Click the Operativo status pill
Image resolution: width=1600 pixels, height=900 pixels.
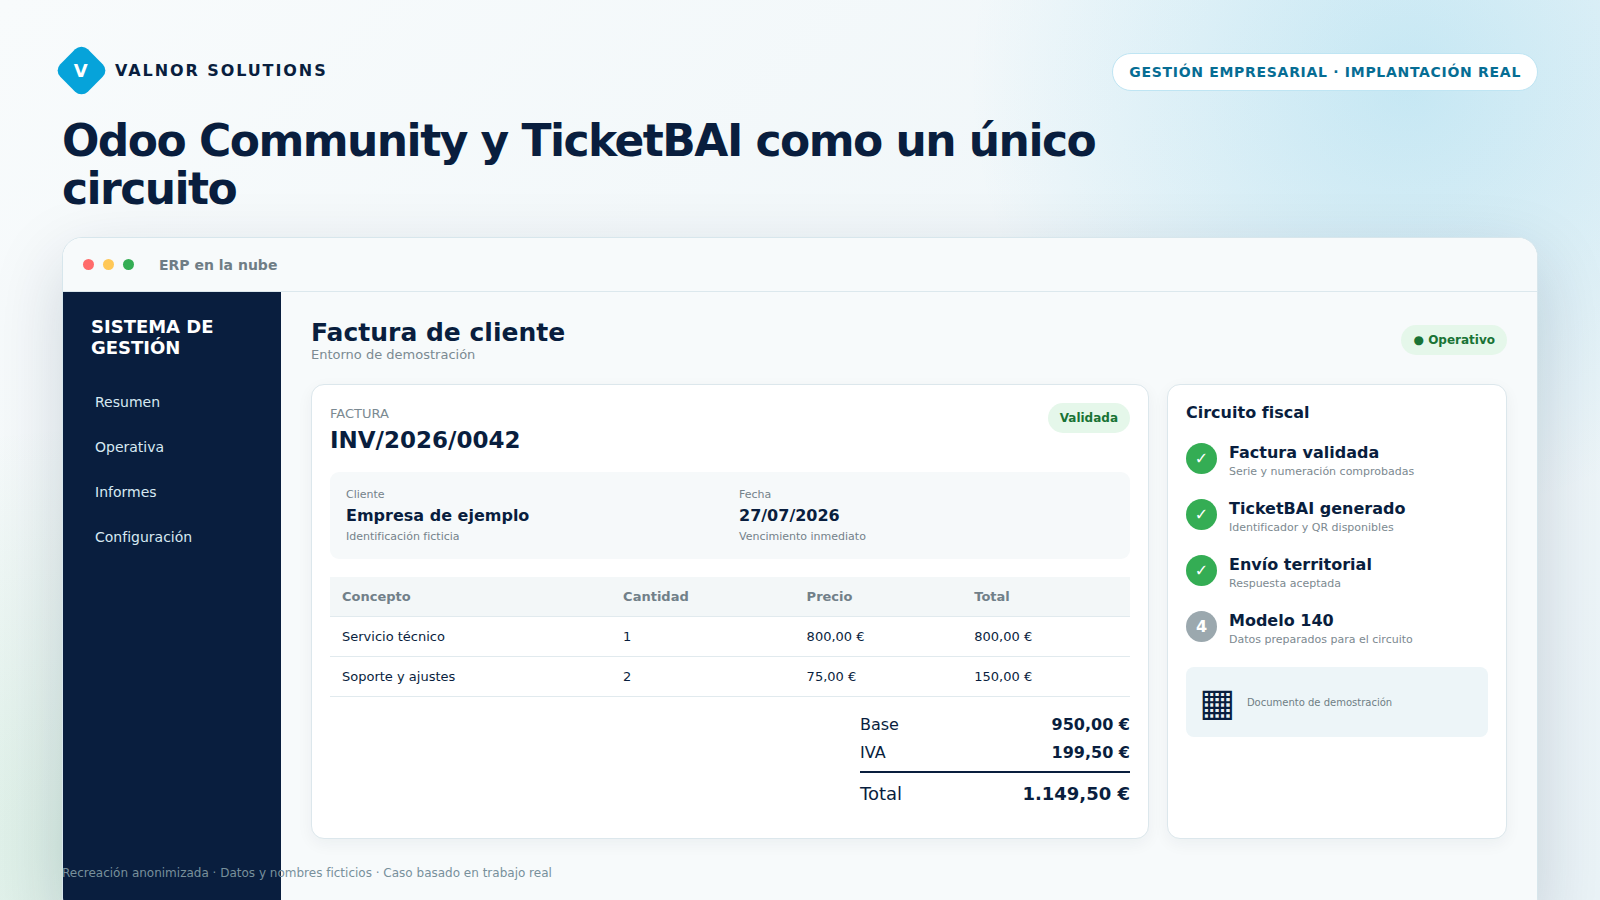click(x=1454, y=340)
